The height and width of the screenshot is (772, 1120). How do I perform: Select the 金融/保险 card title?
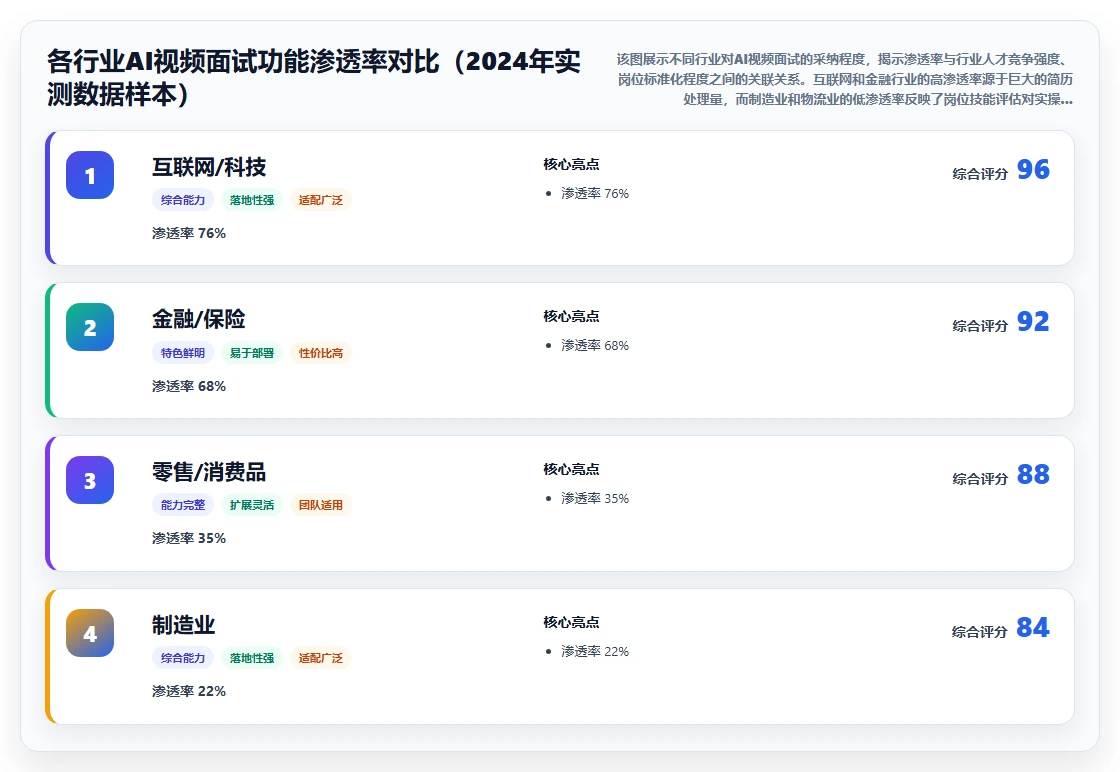199,319
